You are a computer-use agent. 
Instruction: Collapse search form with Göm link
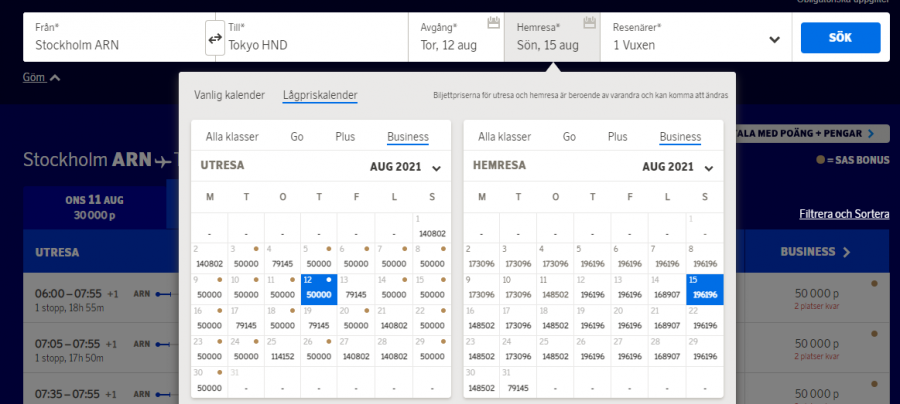41,77
